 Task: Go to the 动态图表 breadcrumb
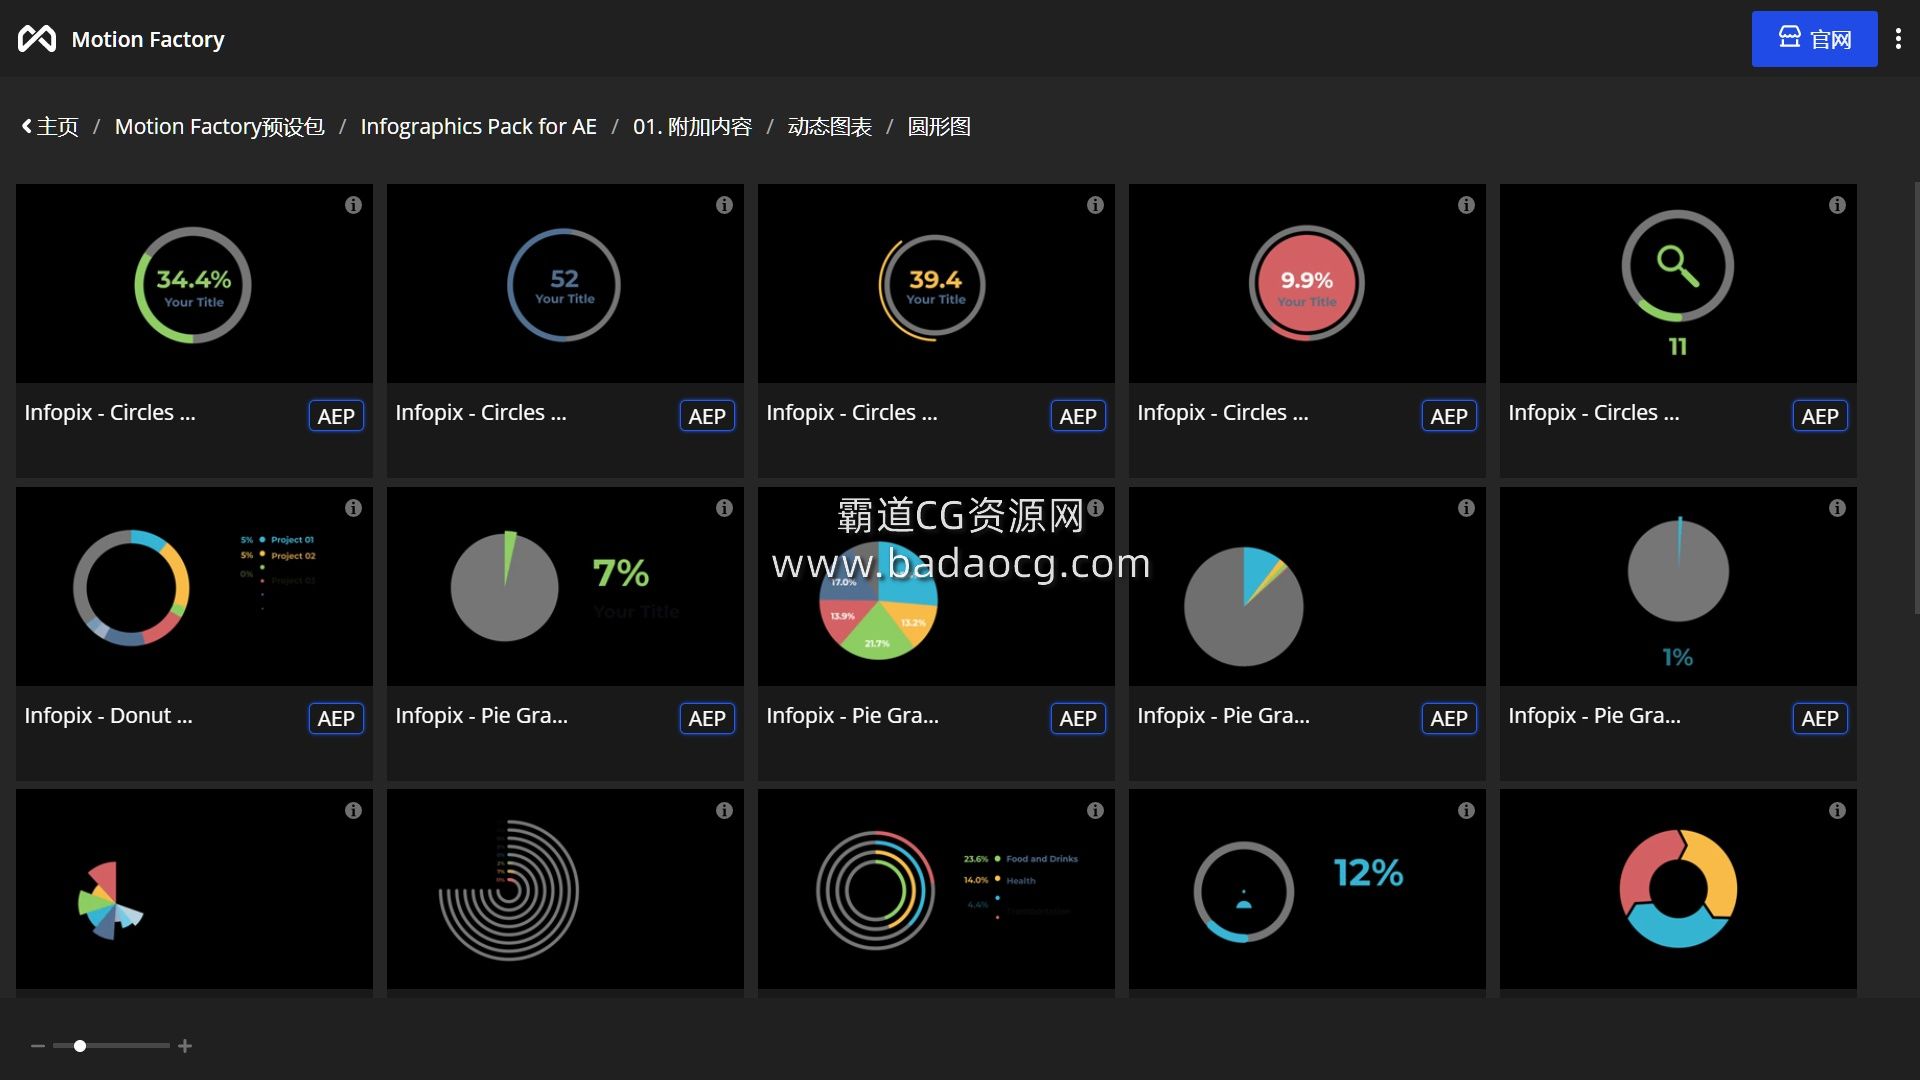click(x=829, y=127)
